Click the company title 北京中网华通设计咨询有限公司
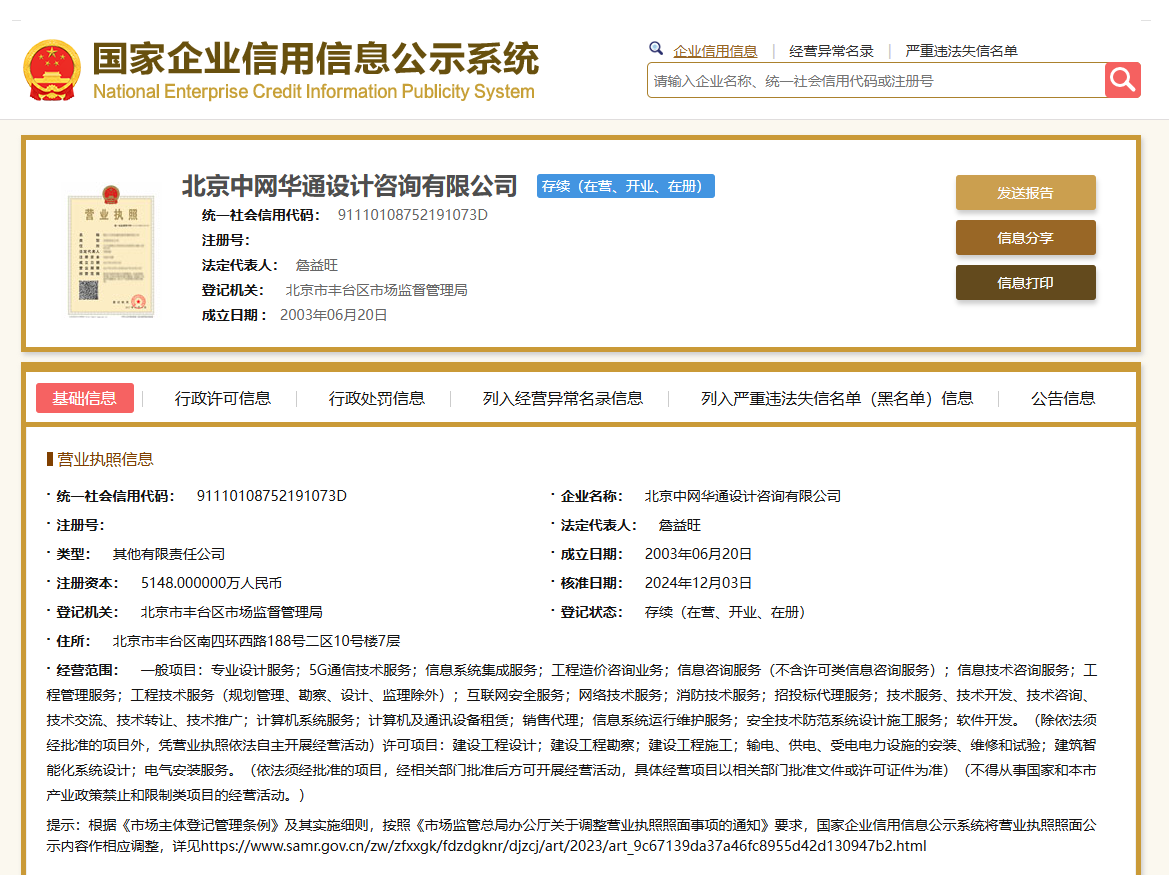 pyautogui.click(x=350, y=186)
